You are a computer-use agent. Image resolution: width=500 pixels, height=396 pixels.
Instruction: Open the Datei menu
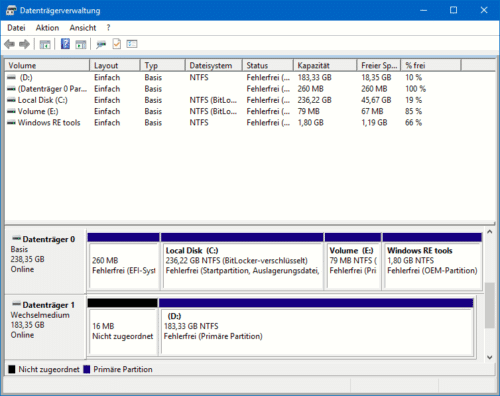pyautogui.click(x=16, y=28)
